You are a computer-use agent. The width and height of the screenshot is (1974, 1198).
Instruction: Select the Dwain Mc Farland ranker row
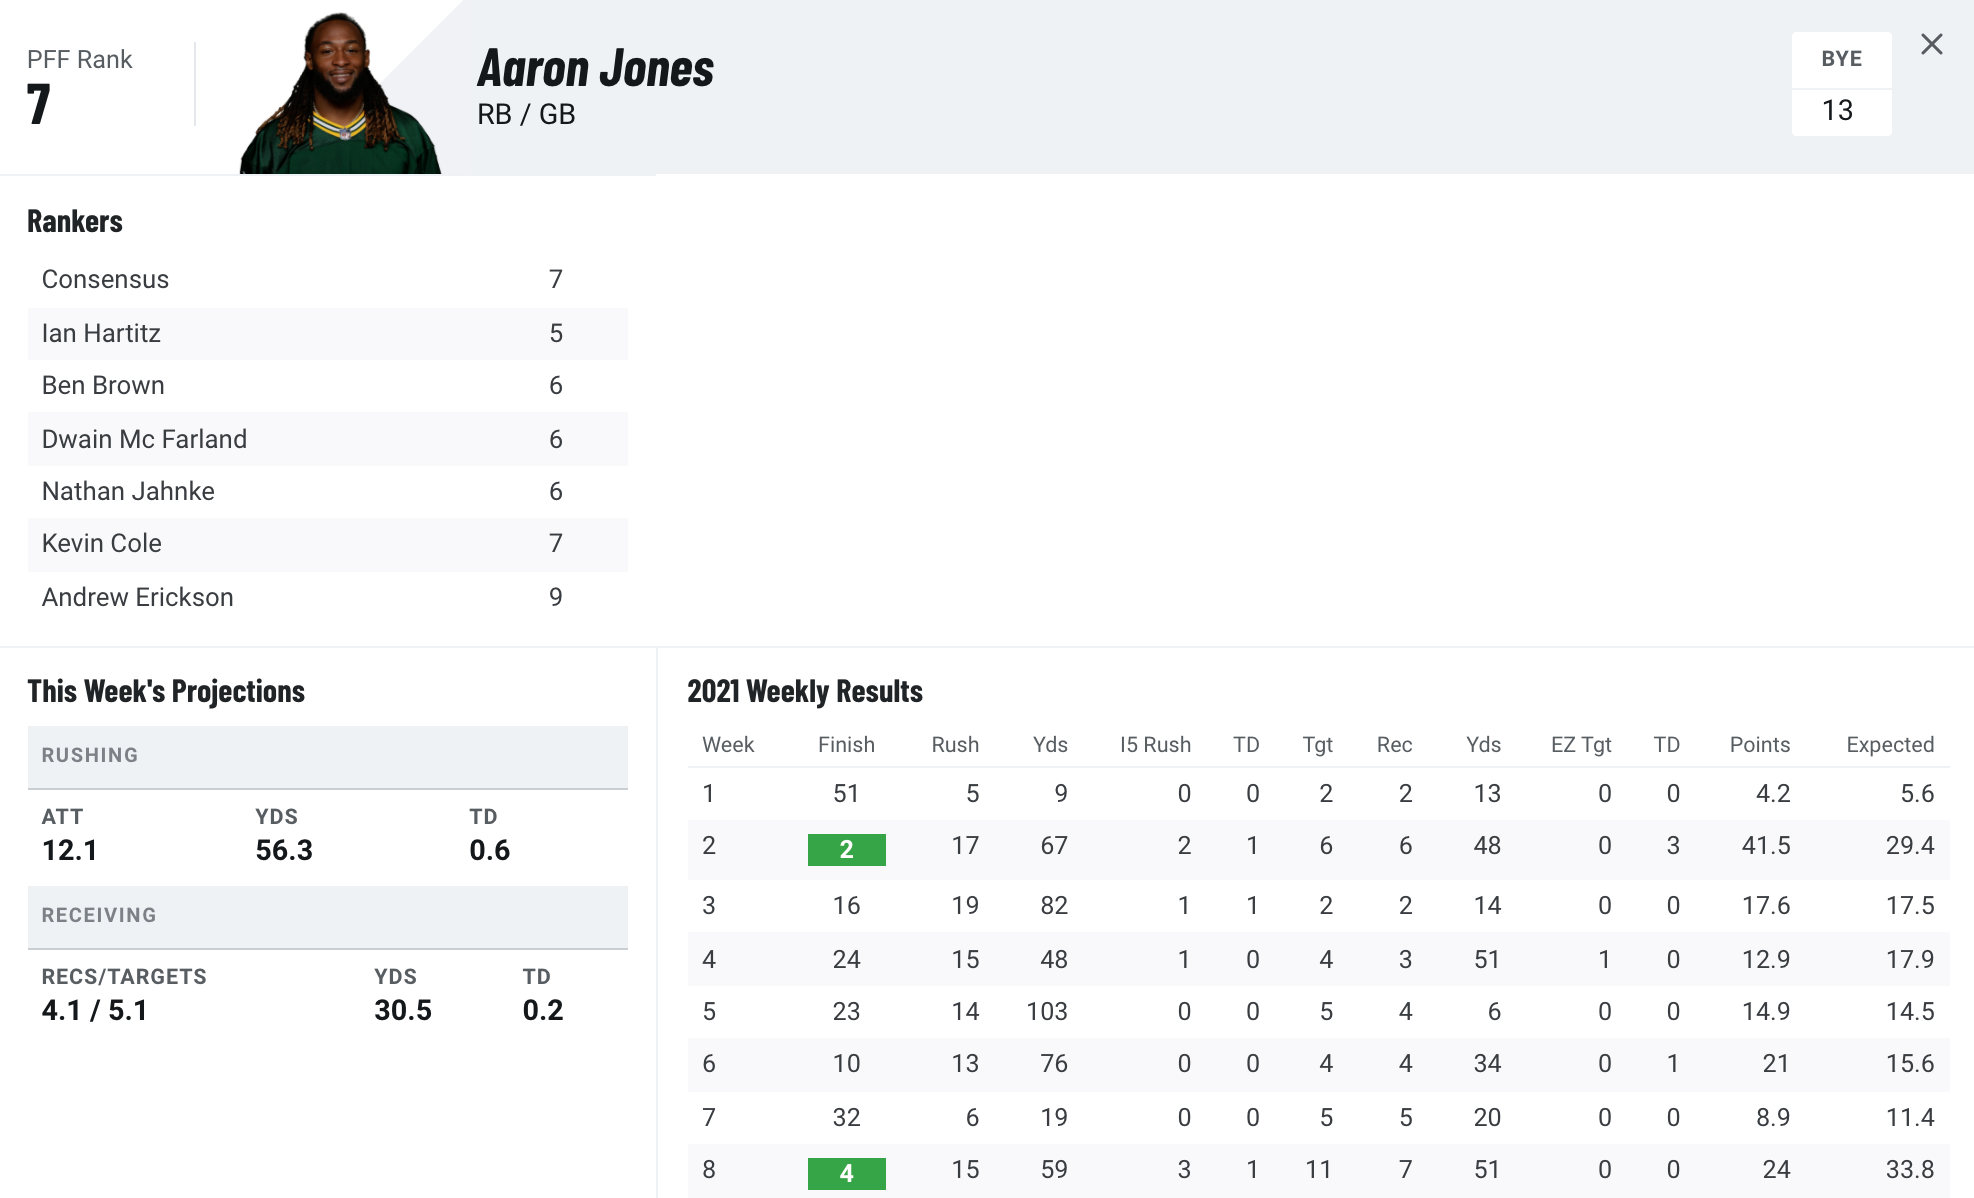328,439
